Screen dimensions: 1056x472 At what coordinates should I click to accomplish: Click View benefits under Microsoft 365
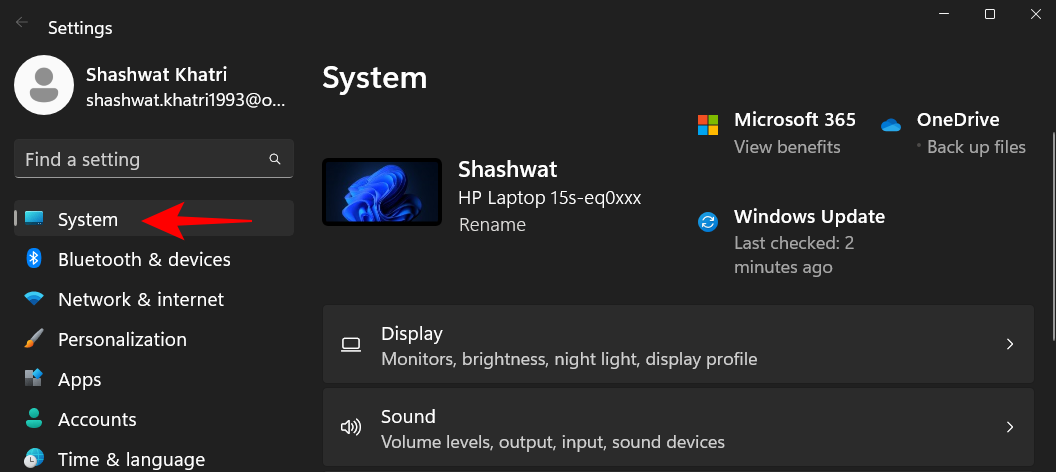[787, 147]
